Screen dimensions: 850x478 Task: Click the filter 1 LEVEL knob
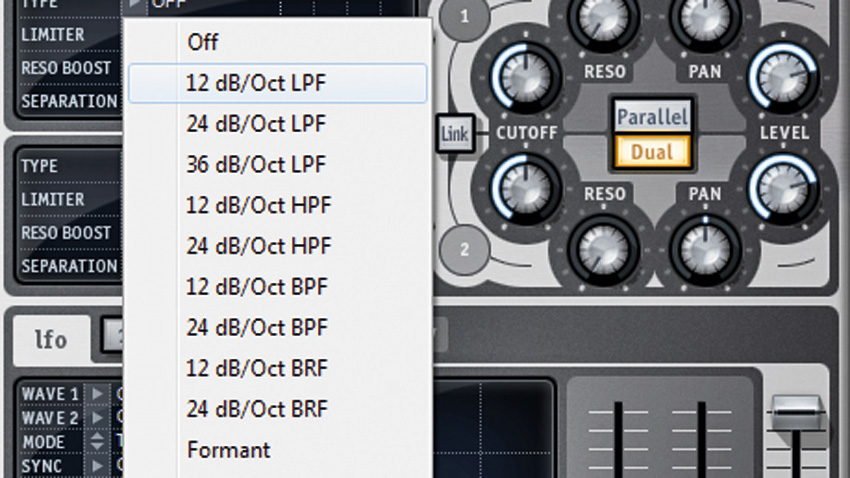pyautogui.click(x=783, y=77)
